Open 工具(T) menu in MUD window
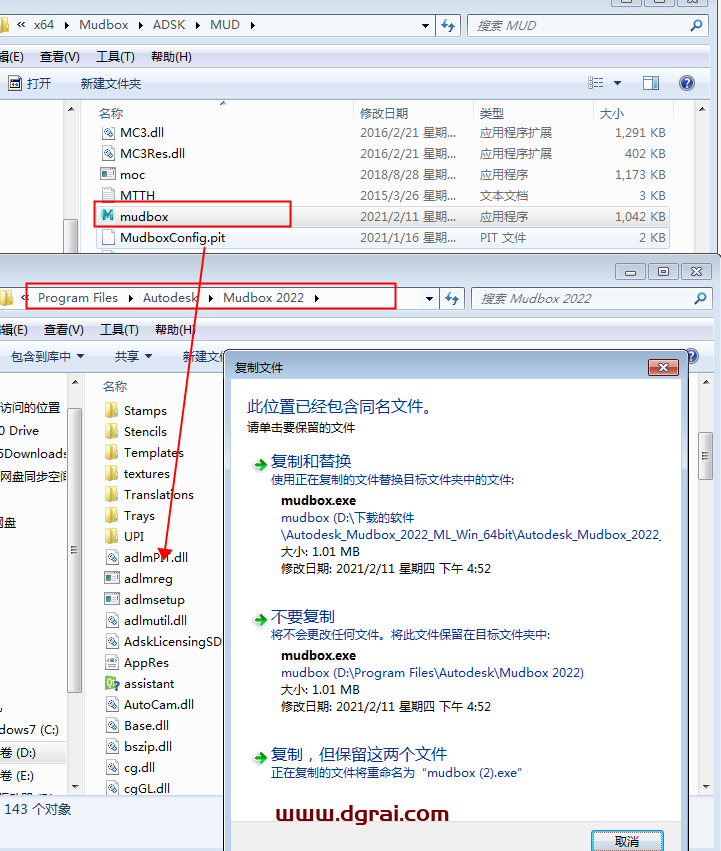Screen dimensions: 721x851 pos(115,57)
